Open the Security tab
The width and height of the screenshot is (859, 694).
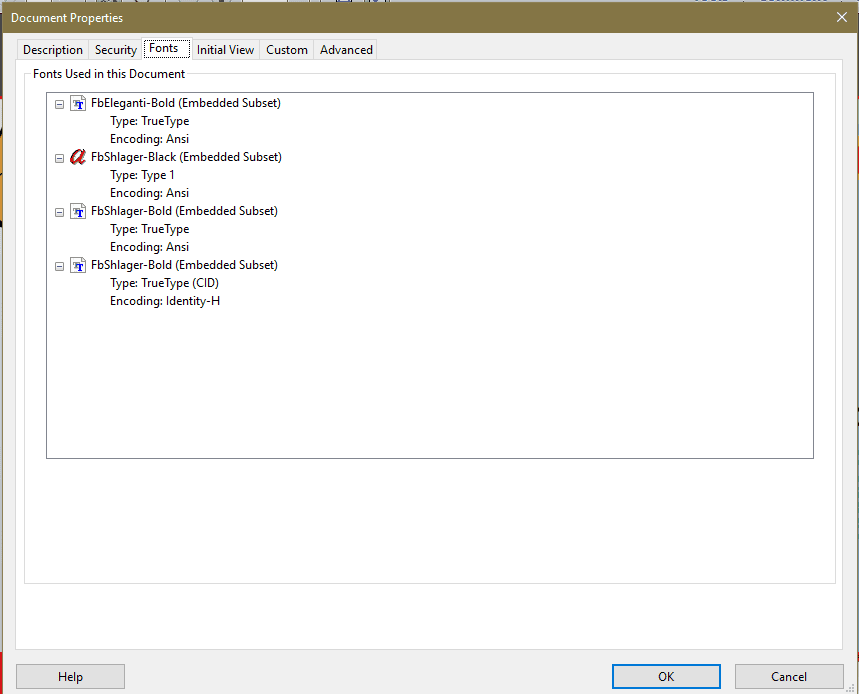116,50
